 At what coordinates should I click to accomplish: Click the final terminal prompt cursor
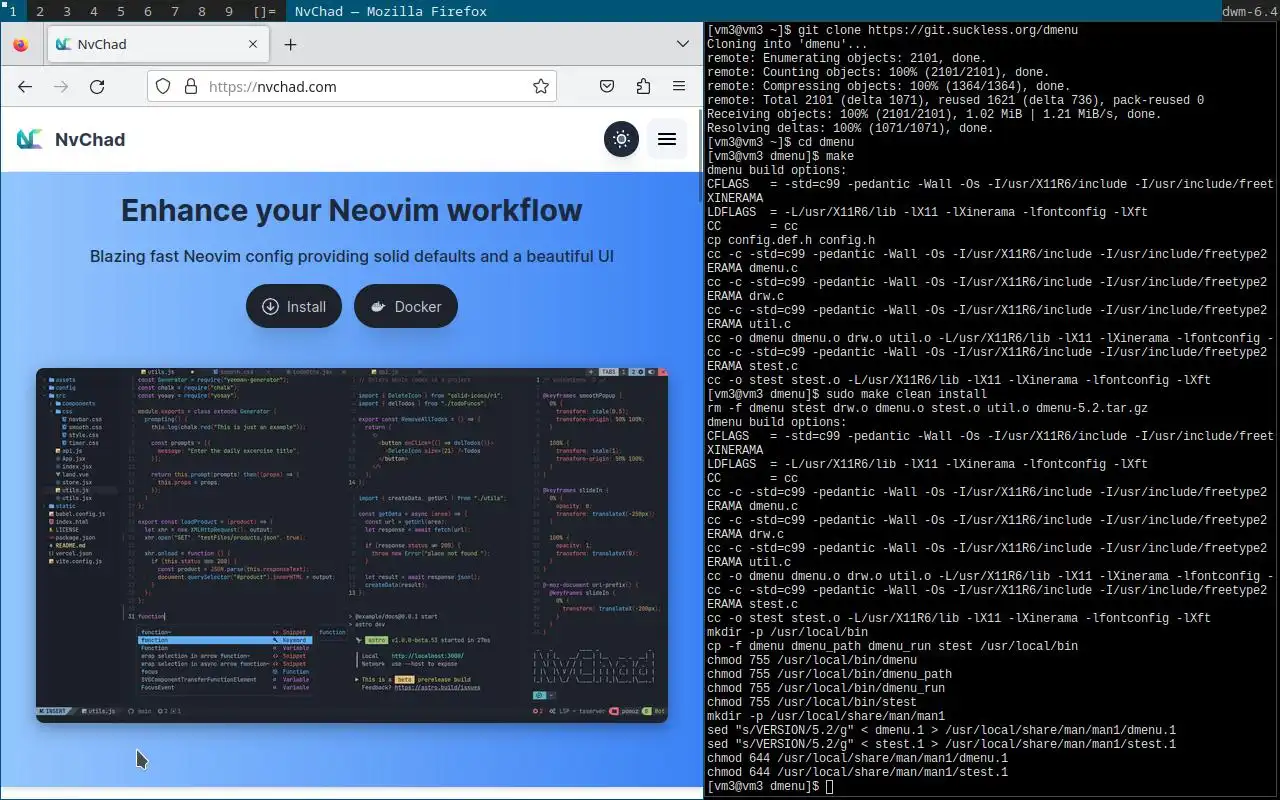coord(830,787)
